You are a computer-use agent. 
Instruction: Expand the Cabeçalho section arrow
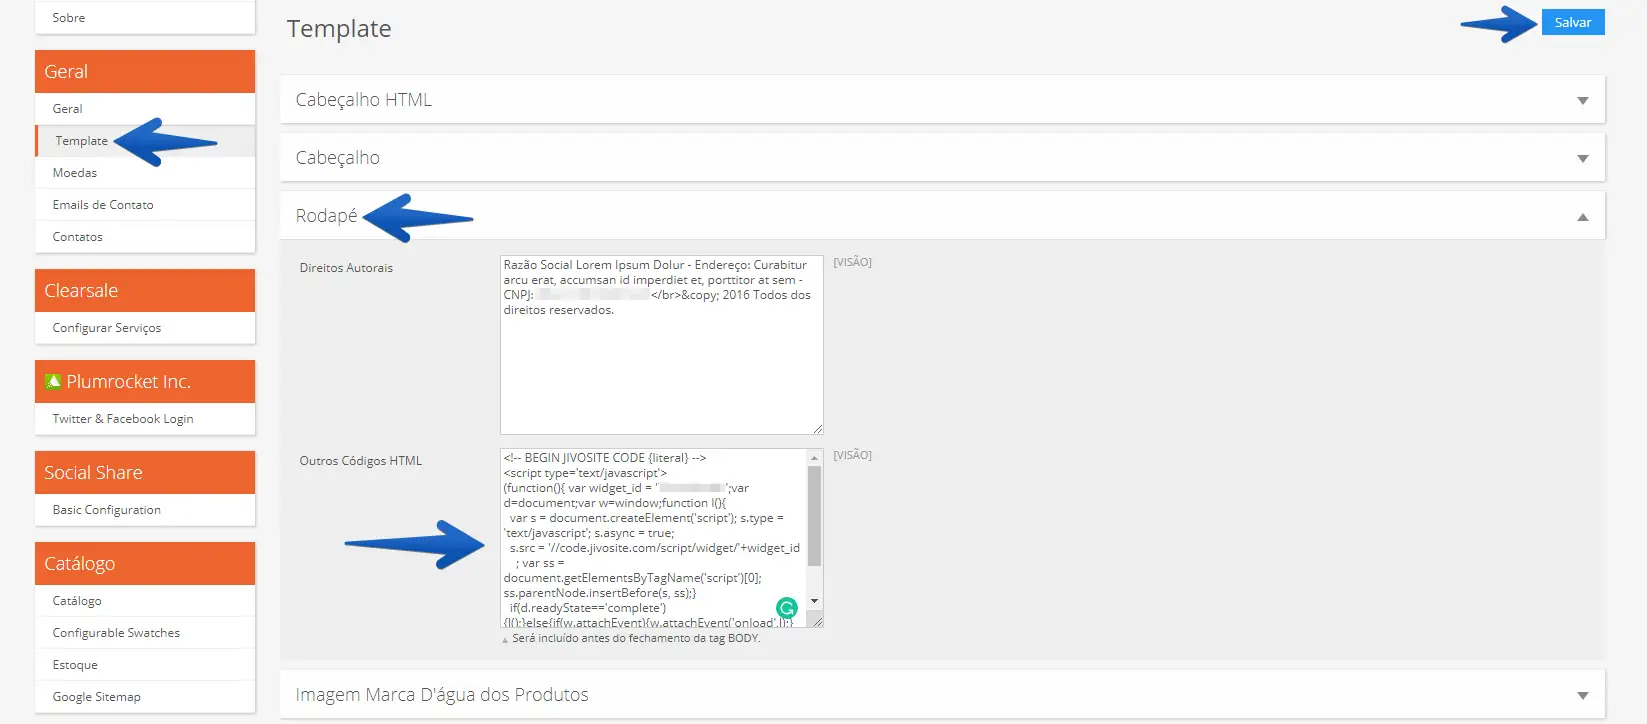1582,158
